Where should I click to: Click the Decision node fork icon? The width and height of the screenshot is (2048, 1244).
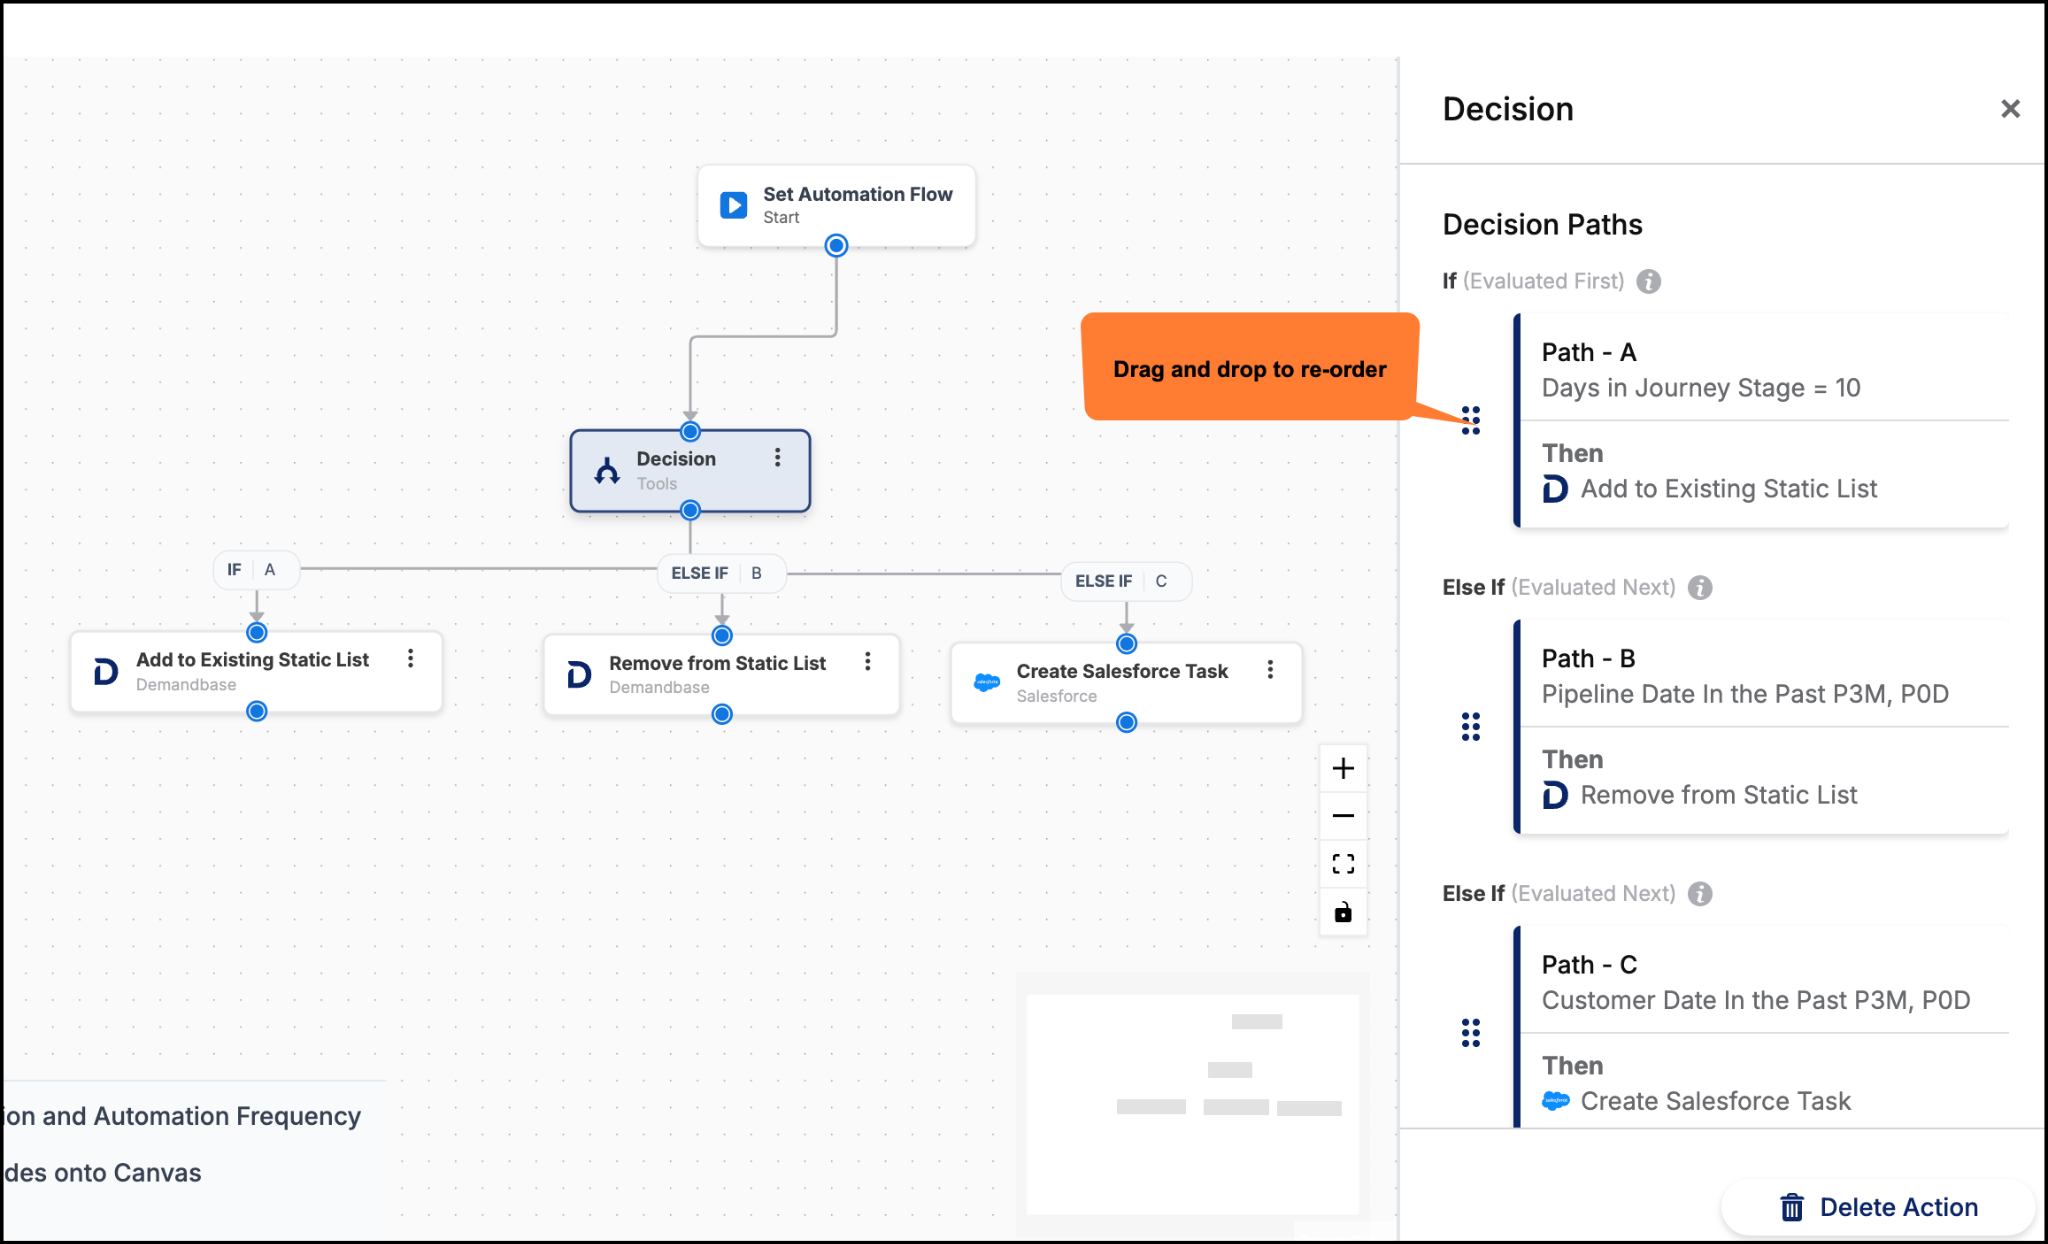607,470
